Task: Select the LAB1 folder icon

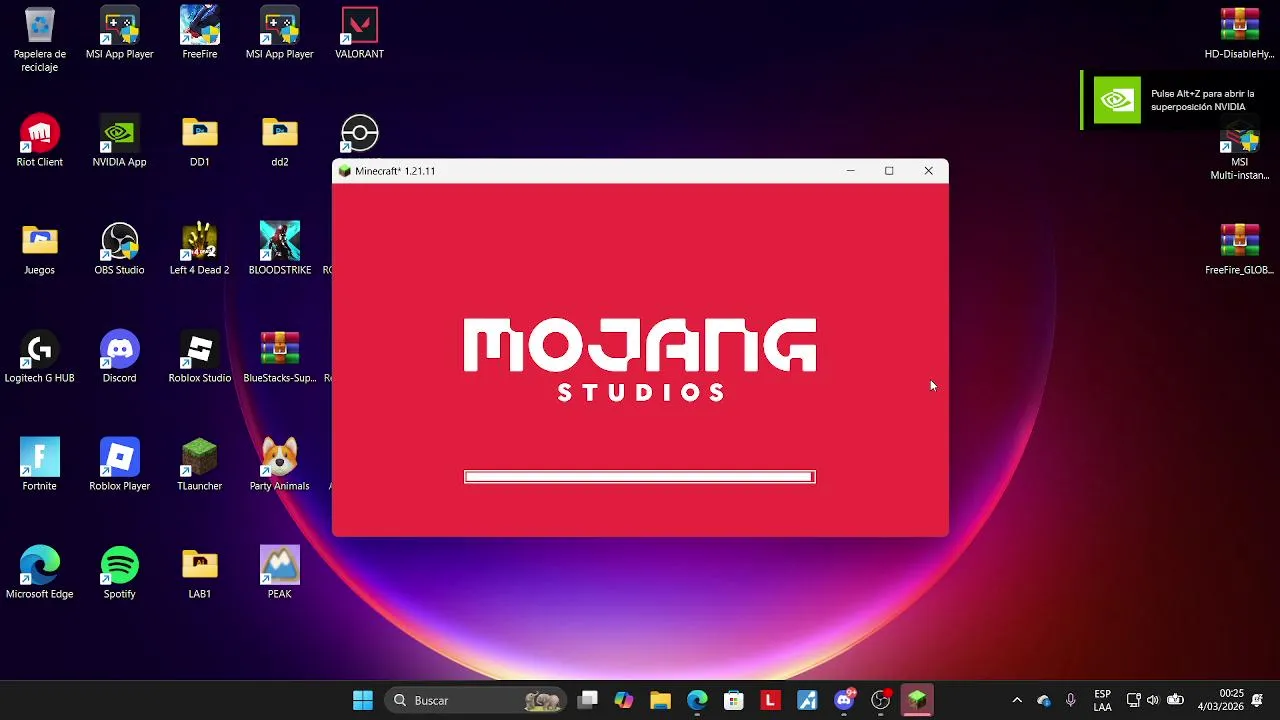Action: tap(200, 573)
